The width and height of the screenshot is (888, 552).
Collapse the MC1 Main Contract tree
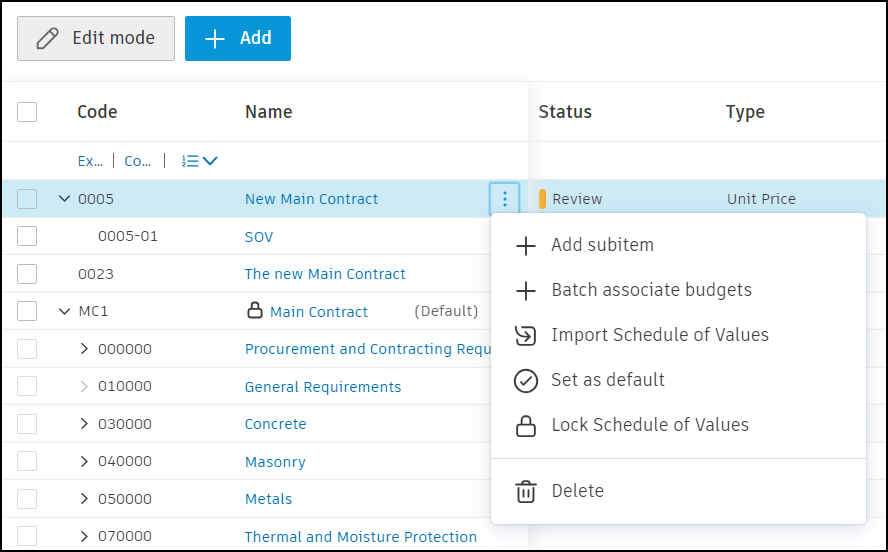(x=65, y=311)
